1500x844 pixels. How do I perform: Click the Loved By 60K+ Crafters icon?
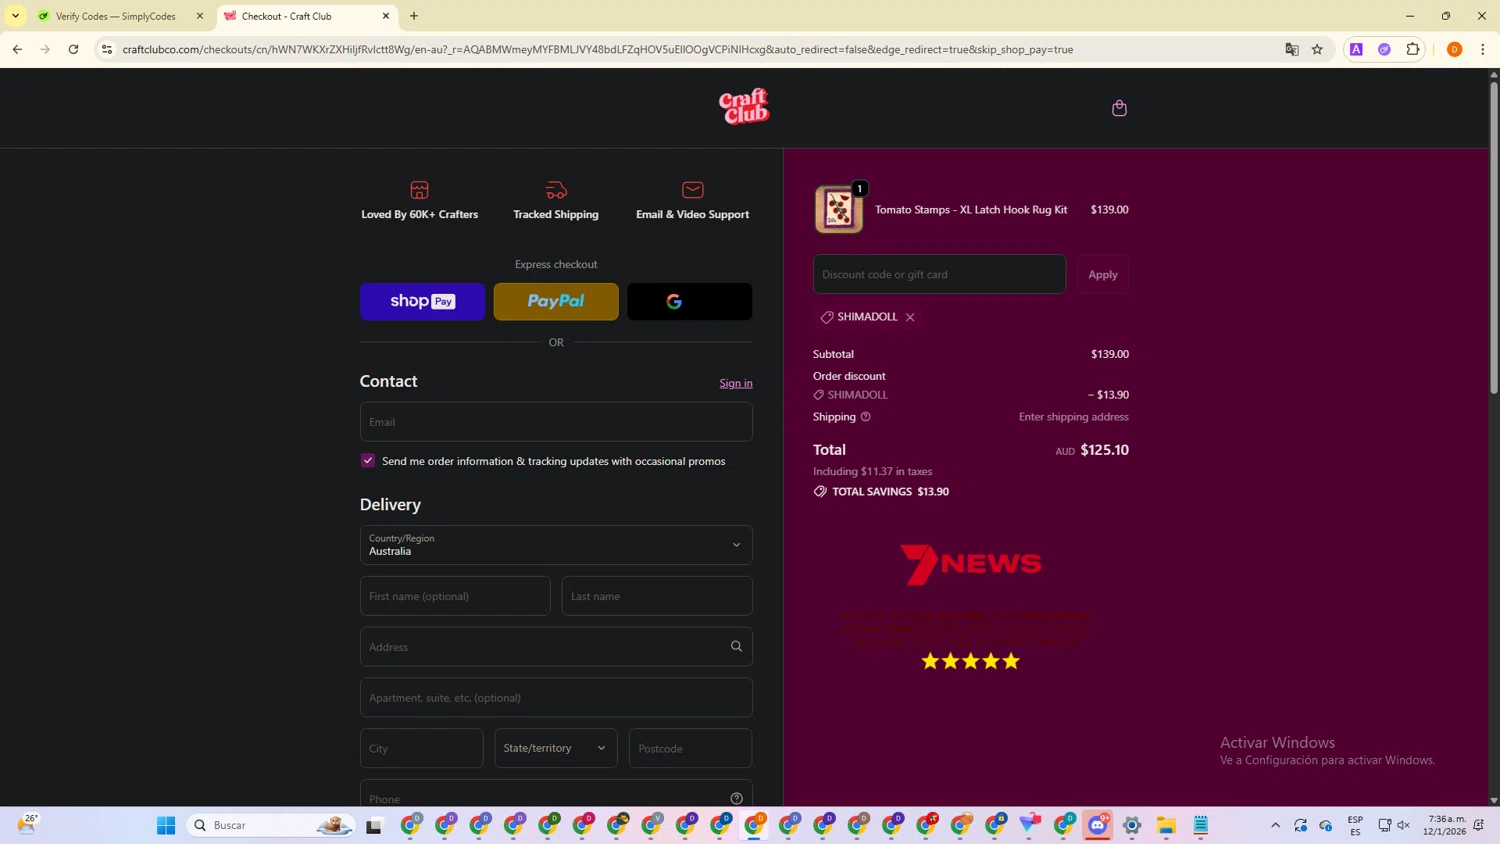pos(420,190)
